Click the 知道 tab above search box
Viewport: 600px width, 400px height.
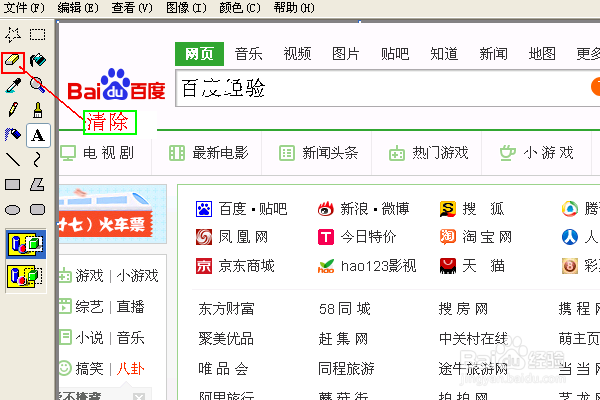pos(444,54)
